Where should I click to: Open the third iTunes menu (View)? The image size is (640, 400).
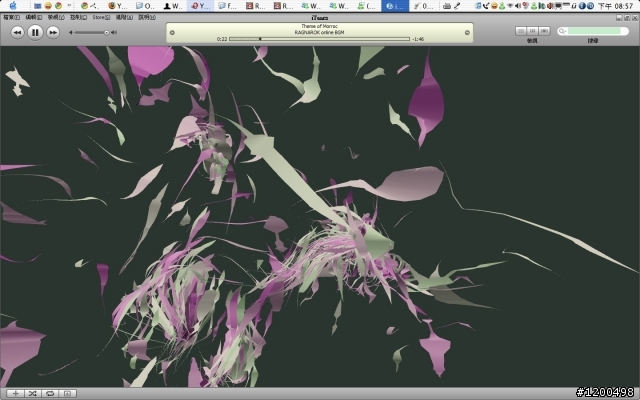[x=56, y=18]
